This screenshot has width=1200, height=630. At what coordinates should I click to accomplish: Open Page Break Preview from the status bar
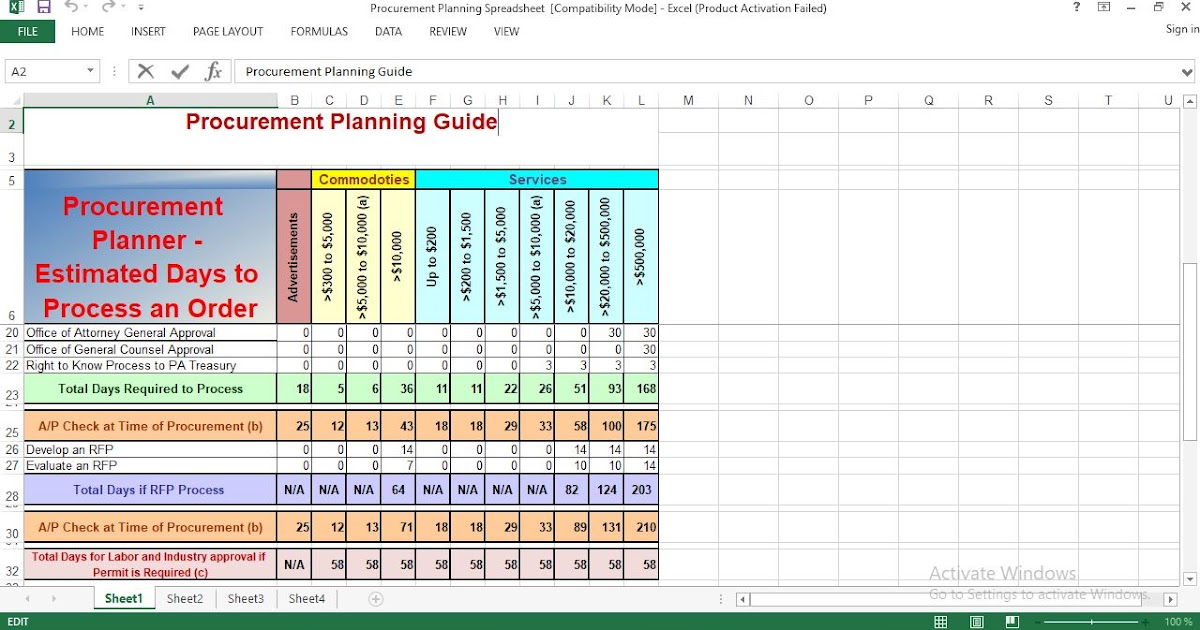pos(1011,620)
